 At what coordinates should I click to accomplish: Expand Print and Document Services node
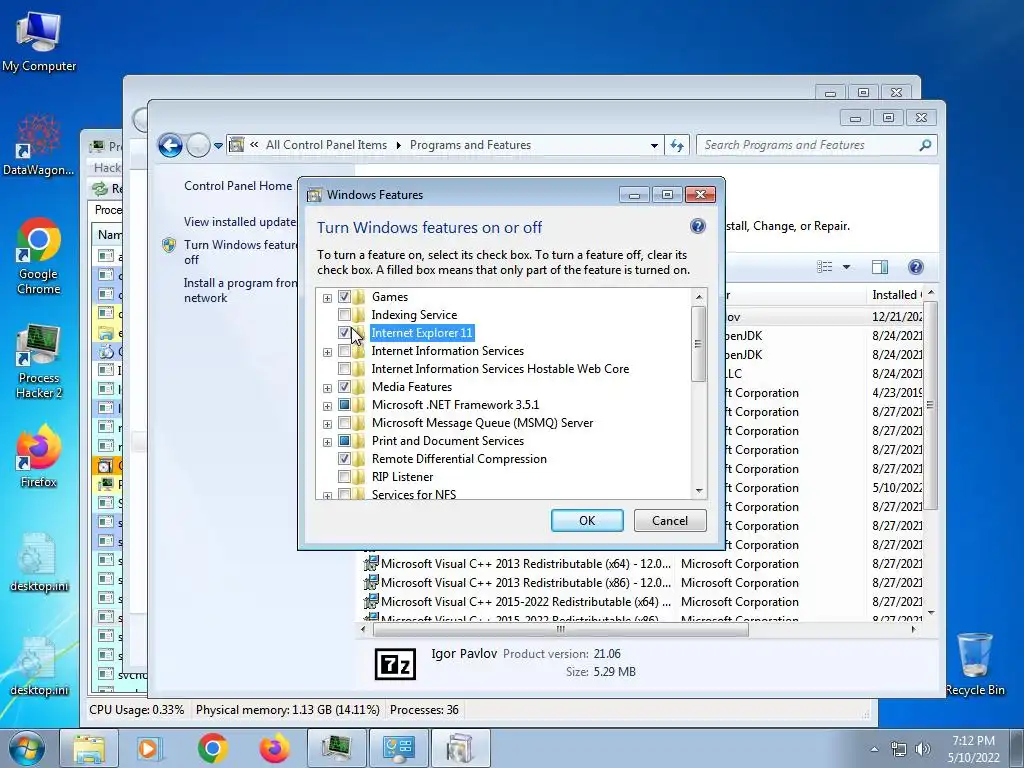(327, 442)
